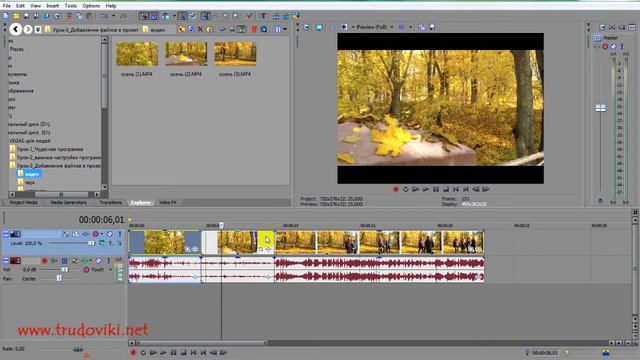Go back in the Explorer panel
This screenshot has width=640, height=360.
[x=16, y=29]
